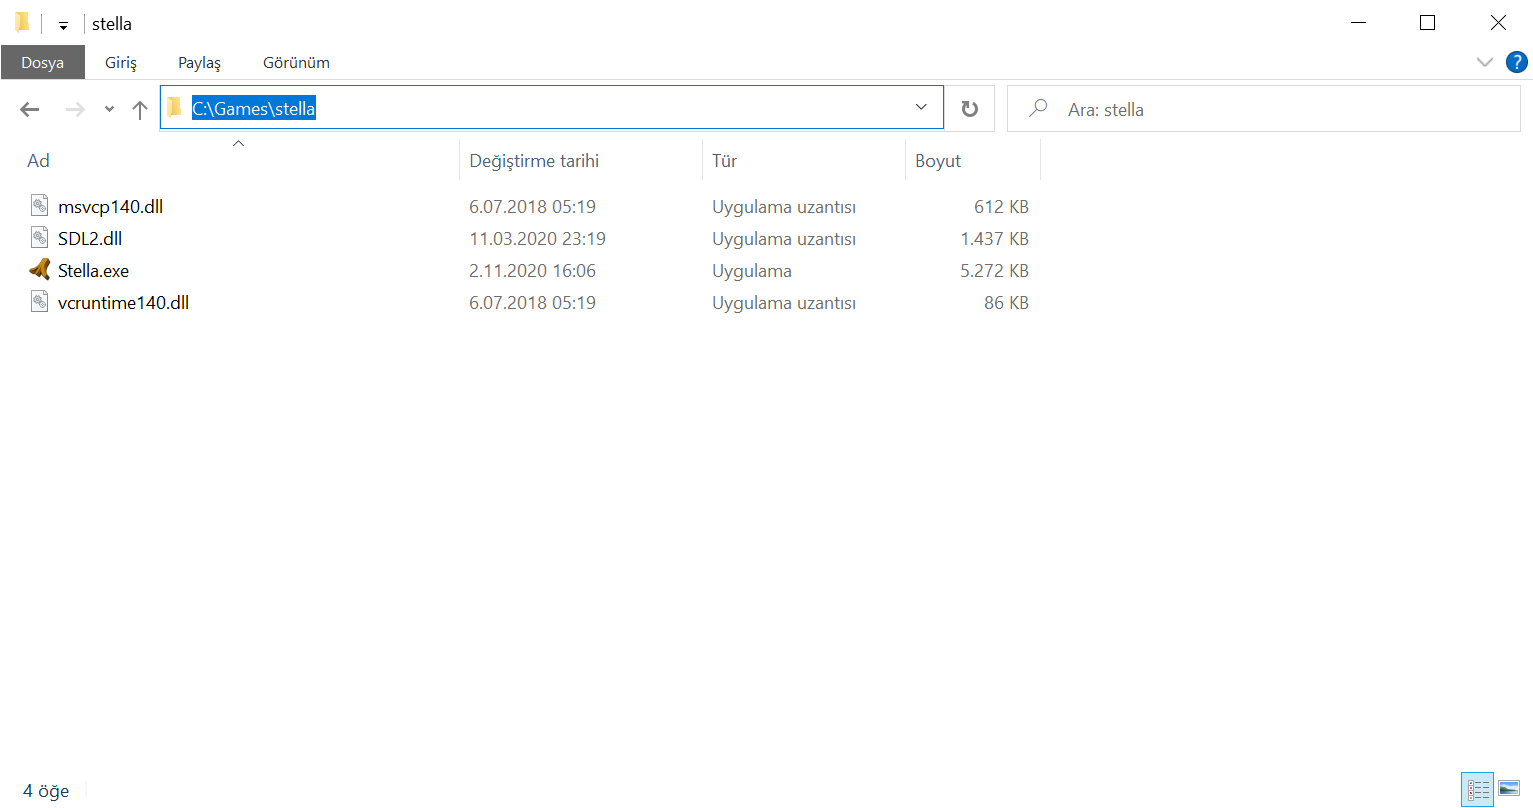Viewport: 1533px width, 808px height.
Task: Open the Paylaş ribbon tab
Action: [x=199, y=62]
